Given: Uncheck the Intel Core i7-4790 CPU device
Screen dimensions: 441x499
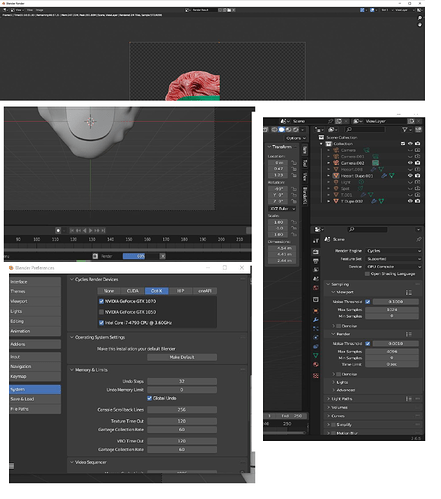Looking at the screenshot, I should tap(101, 323).
